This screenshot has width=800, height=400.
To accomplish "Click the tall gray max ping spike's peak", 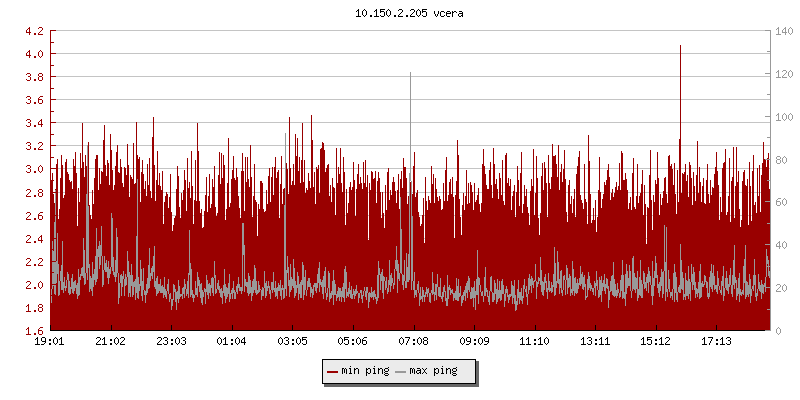I will pos(410,73).
